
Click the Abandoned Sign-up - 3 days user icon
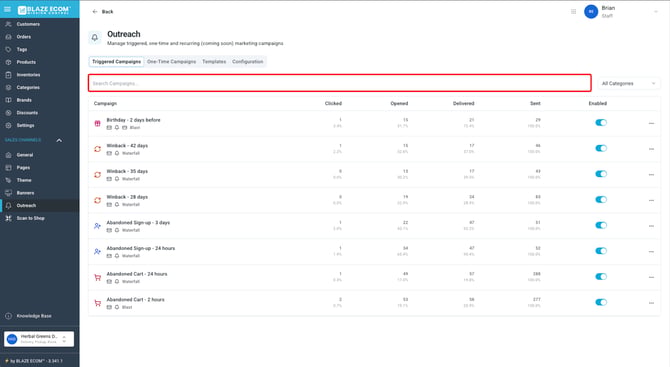[x=97, y=226]
